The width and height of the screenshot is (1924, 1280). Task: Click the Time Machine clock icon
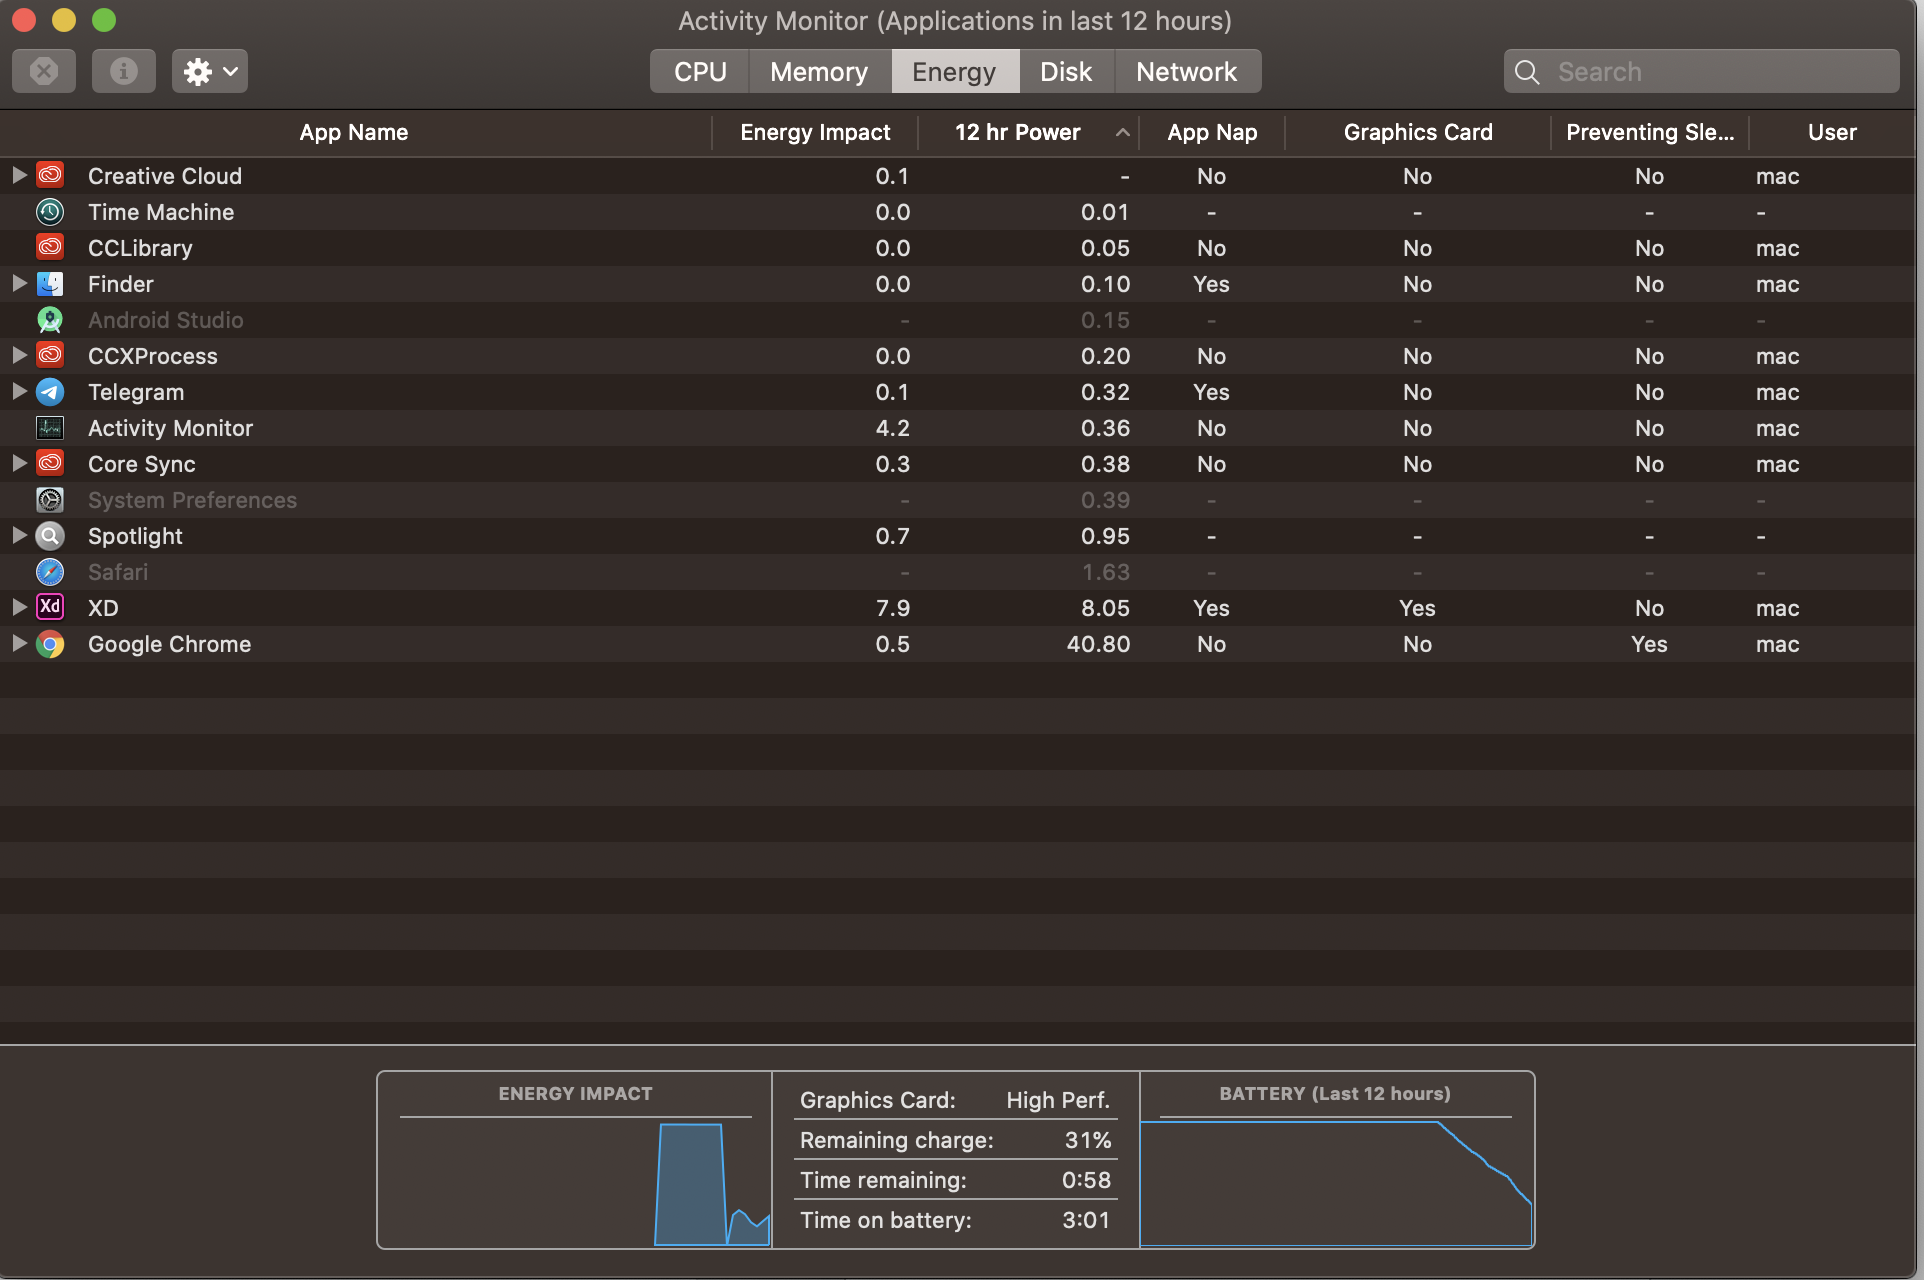point(50,212)
